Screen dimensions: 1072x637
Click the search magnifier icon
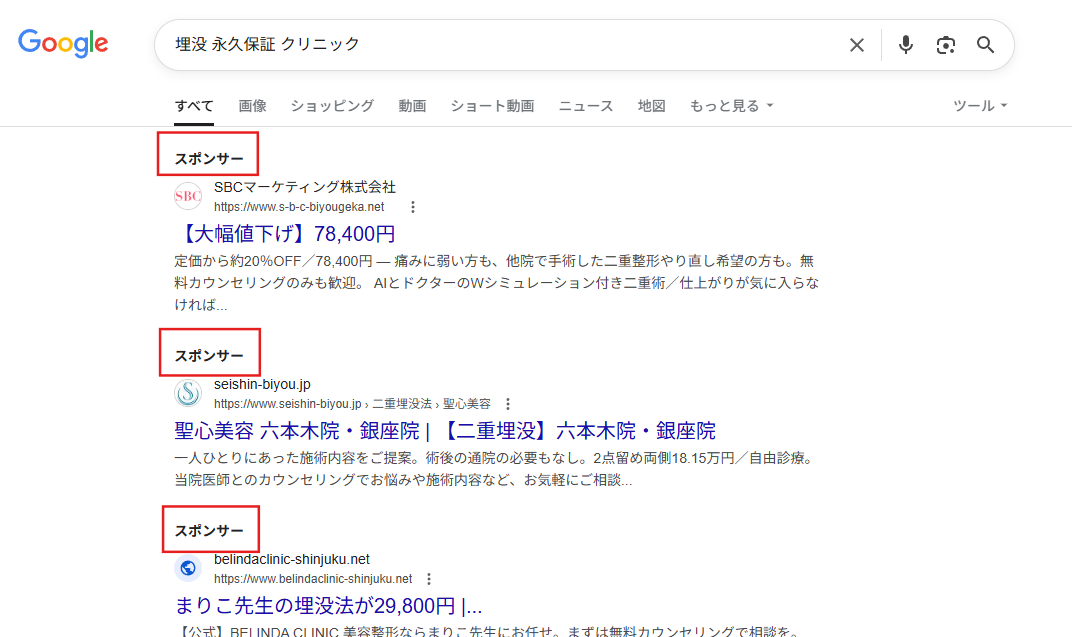click(985, 45)
